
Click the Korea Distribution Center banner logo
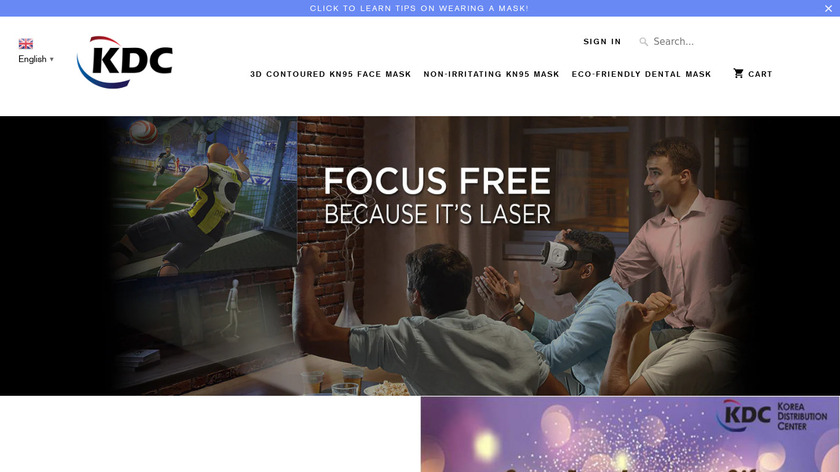(771, 416)
